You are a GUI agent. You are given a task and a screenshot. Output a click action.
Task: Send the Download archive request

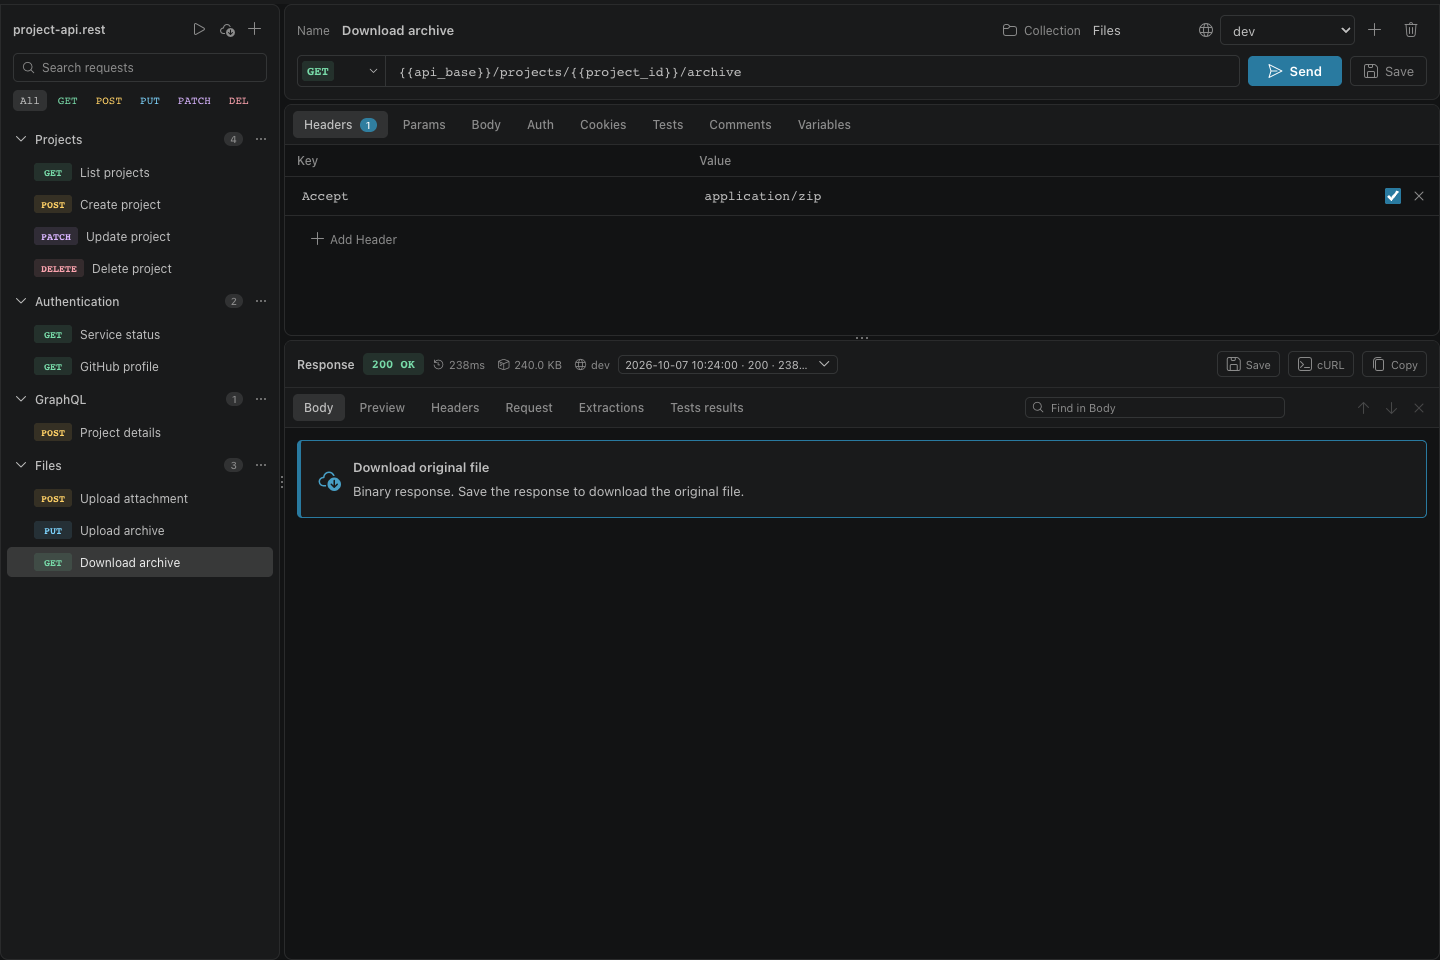tap(1295, 71)
